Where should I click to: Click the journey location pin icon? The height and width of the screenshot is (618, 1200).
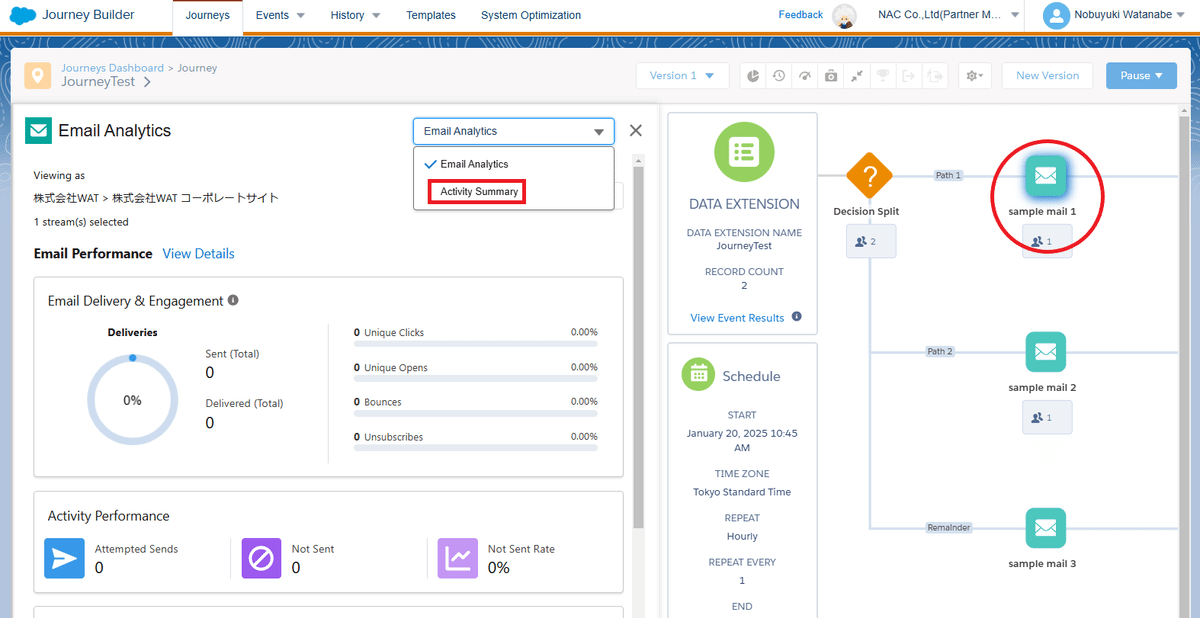pyautogui.click(x=38, y=76)
